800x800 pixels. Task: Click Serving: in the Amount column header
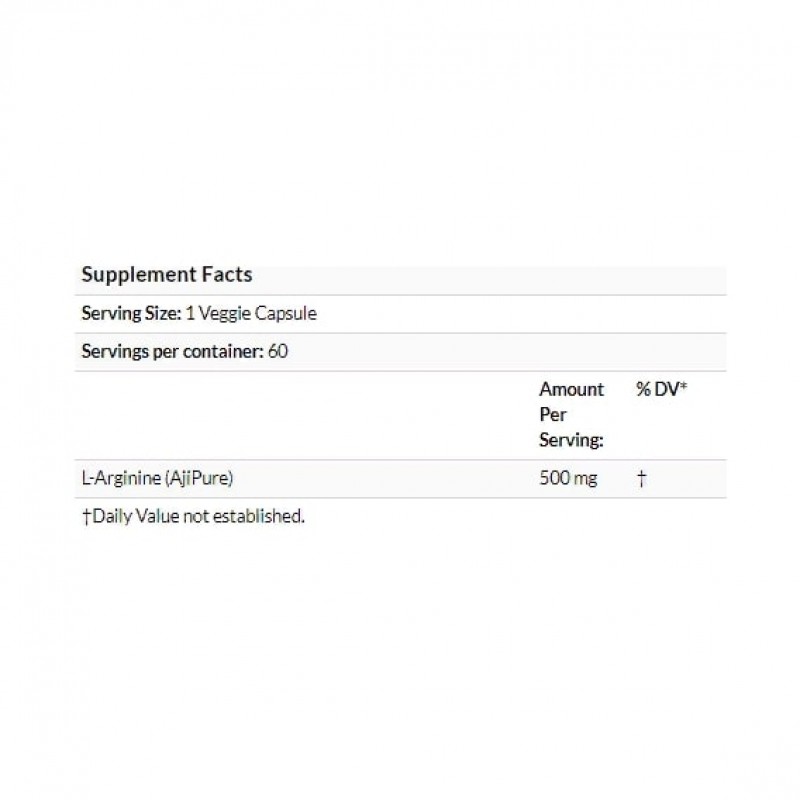pyautogui.click(x=569, y=439)
